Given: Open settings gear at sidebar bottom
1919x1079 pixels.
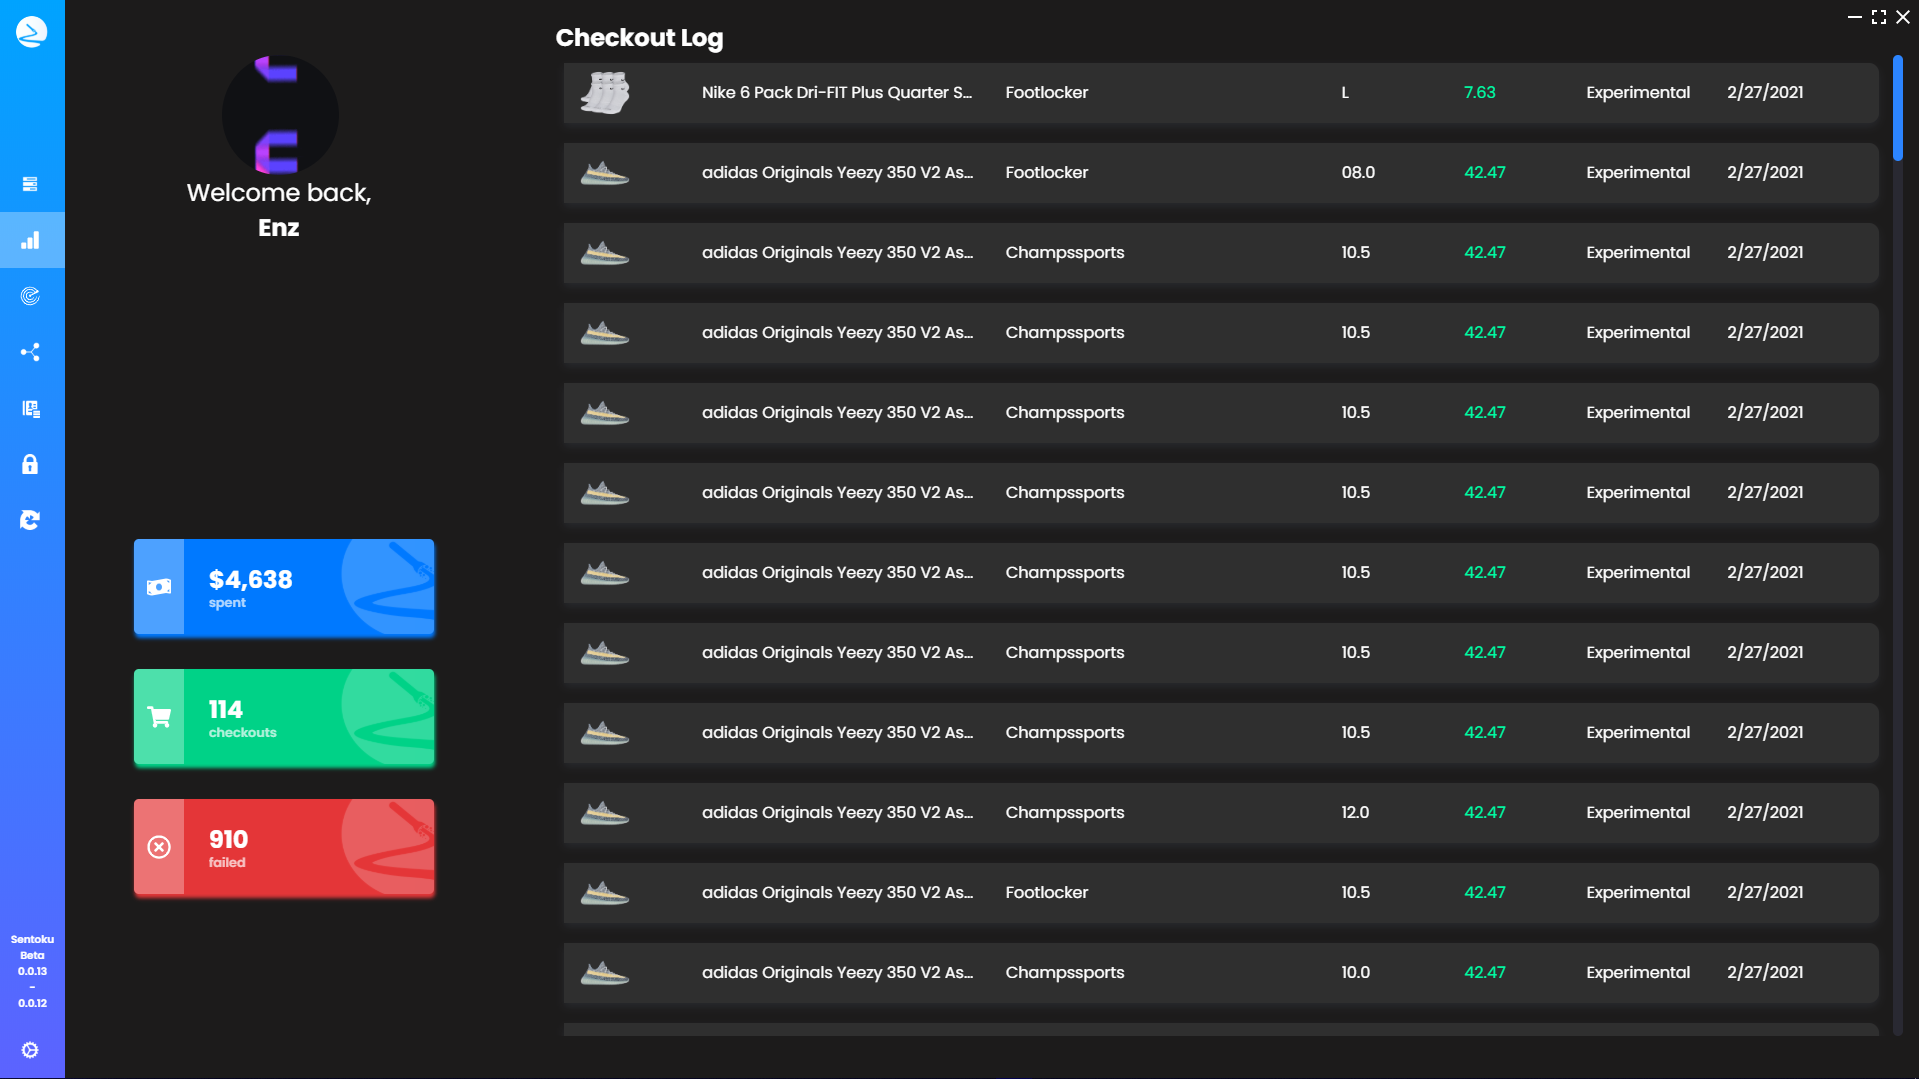Looking at the screenshot, I should tap(30, 1050).
